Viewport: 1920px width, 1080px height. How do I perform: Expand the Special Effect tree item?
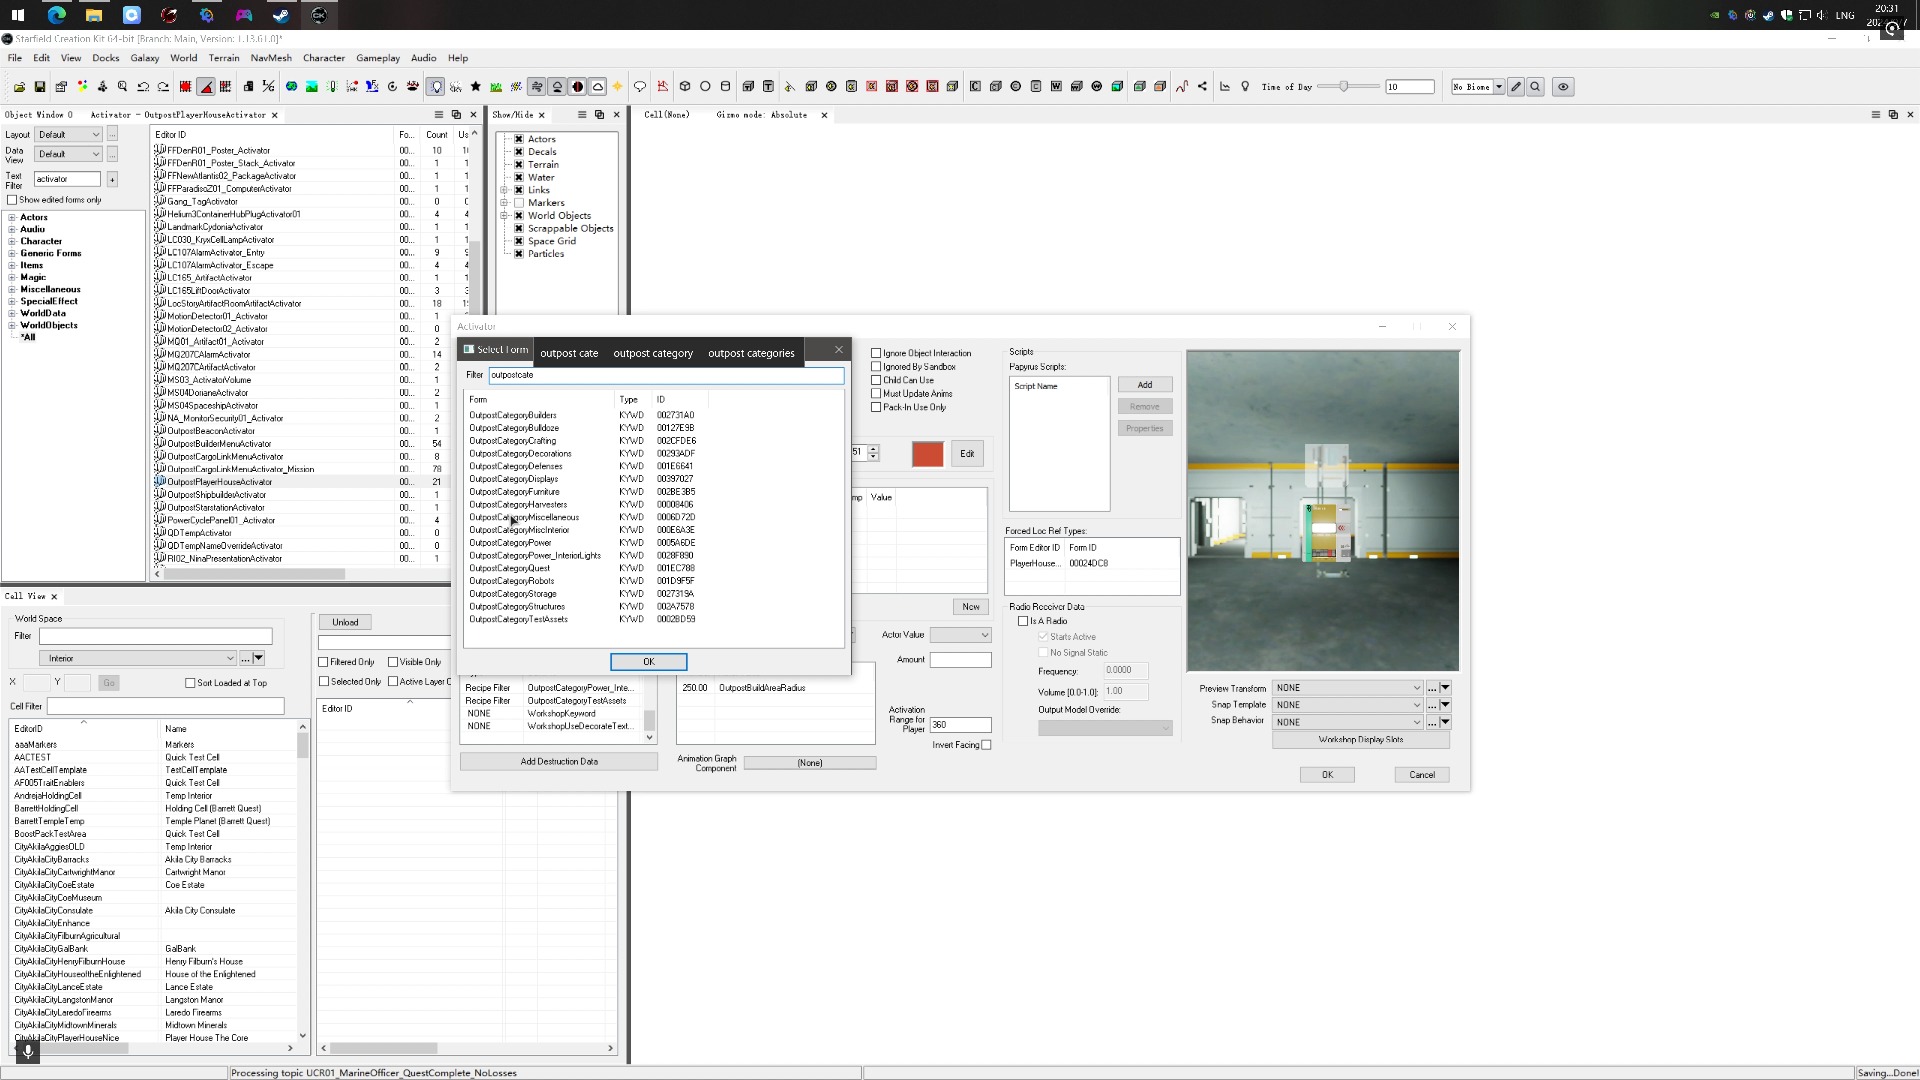click(x=13, y=301)
